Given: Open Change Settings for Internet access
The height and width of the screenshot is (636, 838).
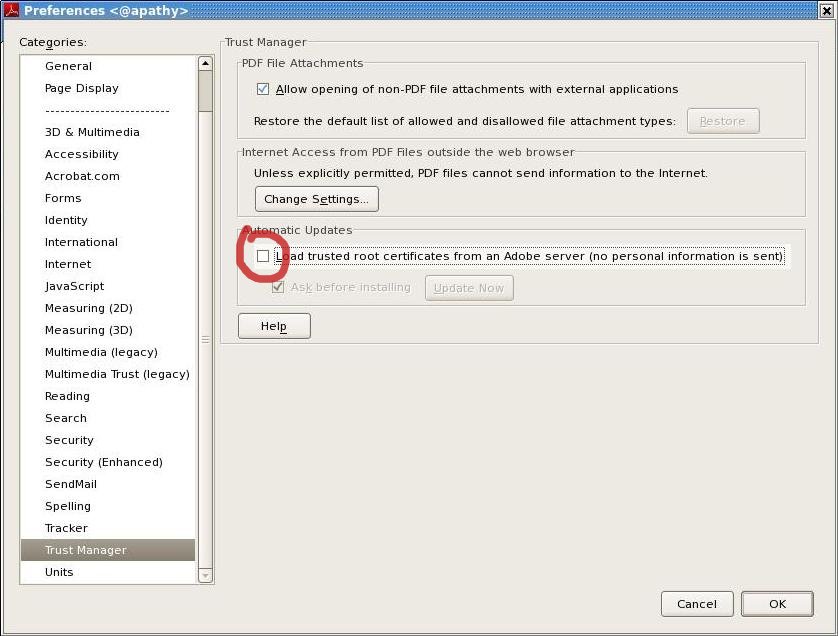Looking at the screenshot, I should tap(317, 199).
